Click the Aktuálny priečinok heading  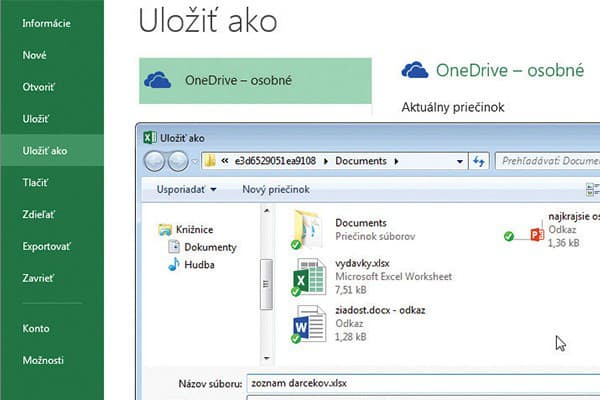pos(453,107)
